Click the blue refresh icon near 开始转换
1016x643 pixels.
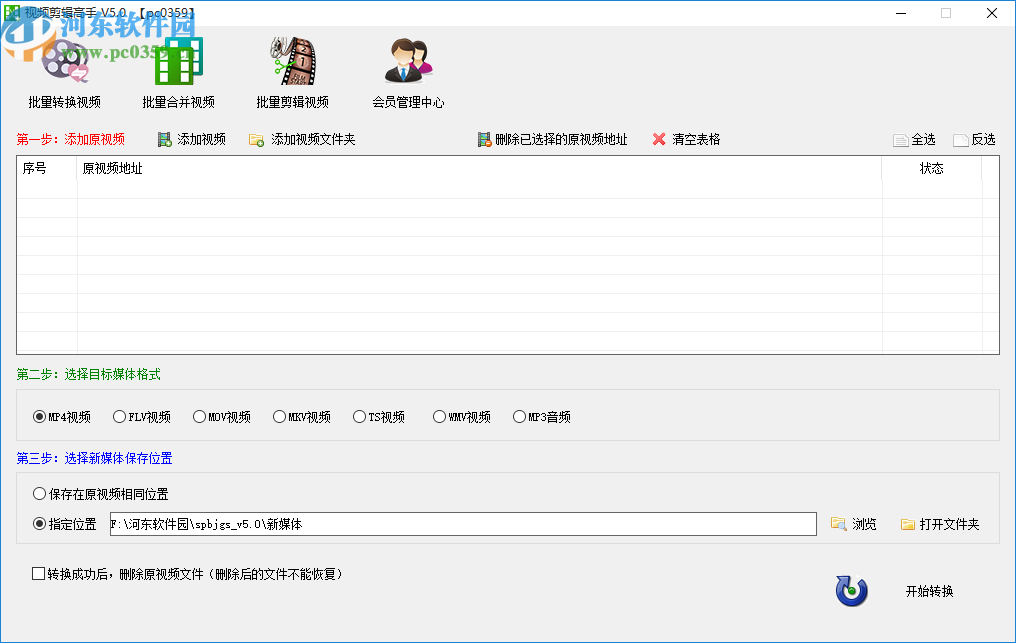[x=850, y=591]
